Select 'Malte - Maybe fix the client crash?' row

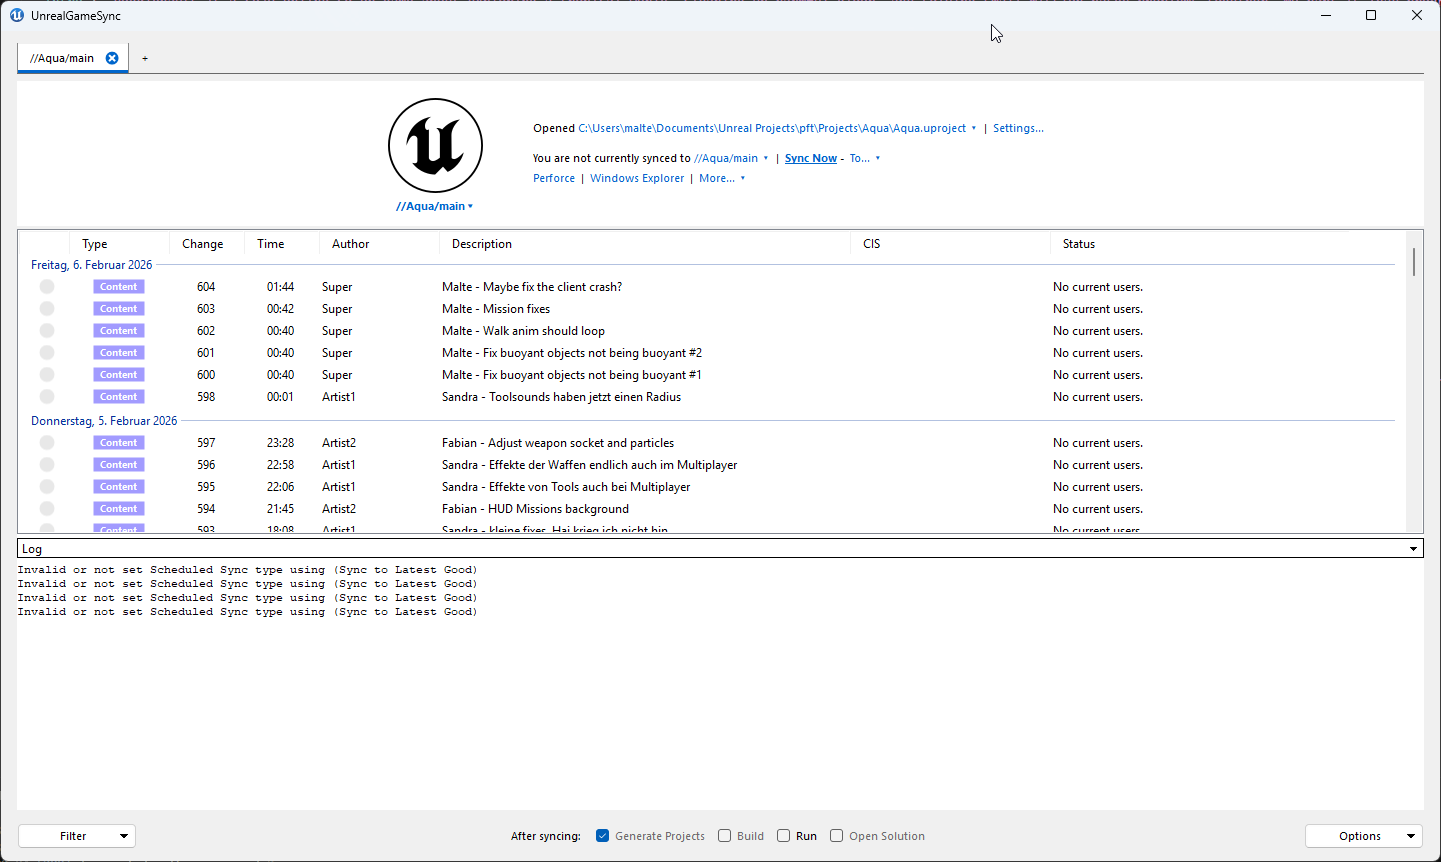tap(712, 287)
